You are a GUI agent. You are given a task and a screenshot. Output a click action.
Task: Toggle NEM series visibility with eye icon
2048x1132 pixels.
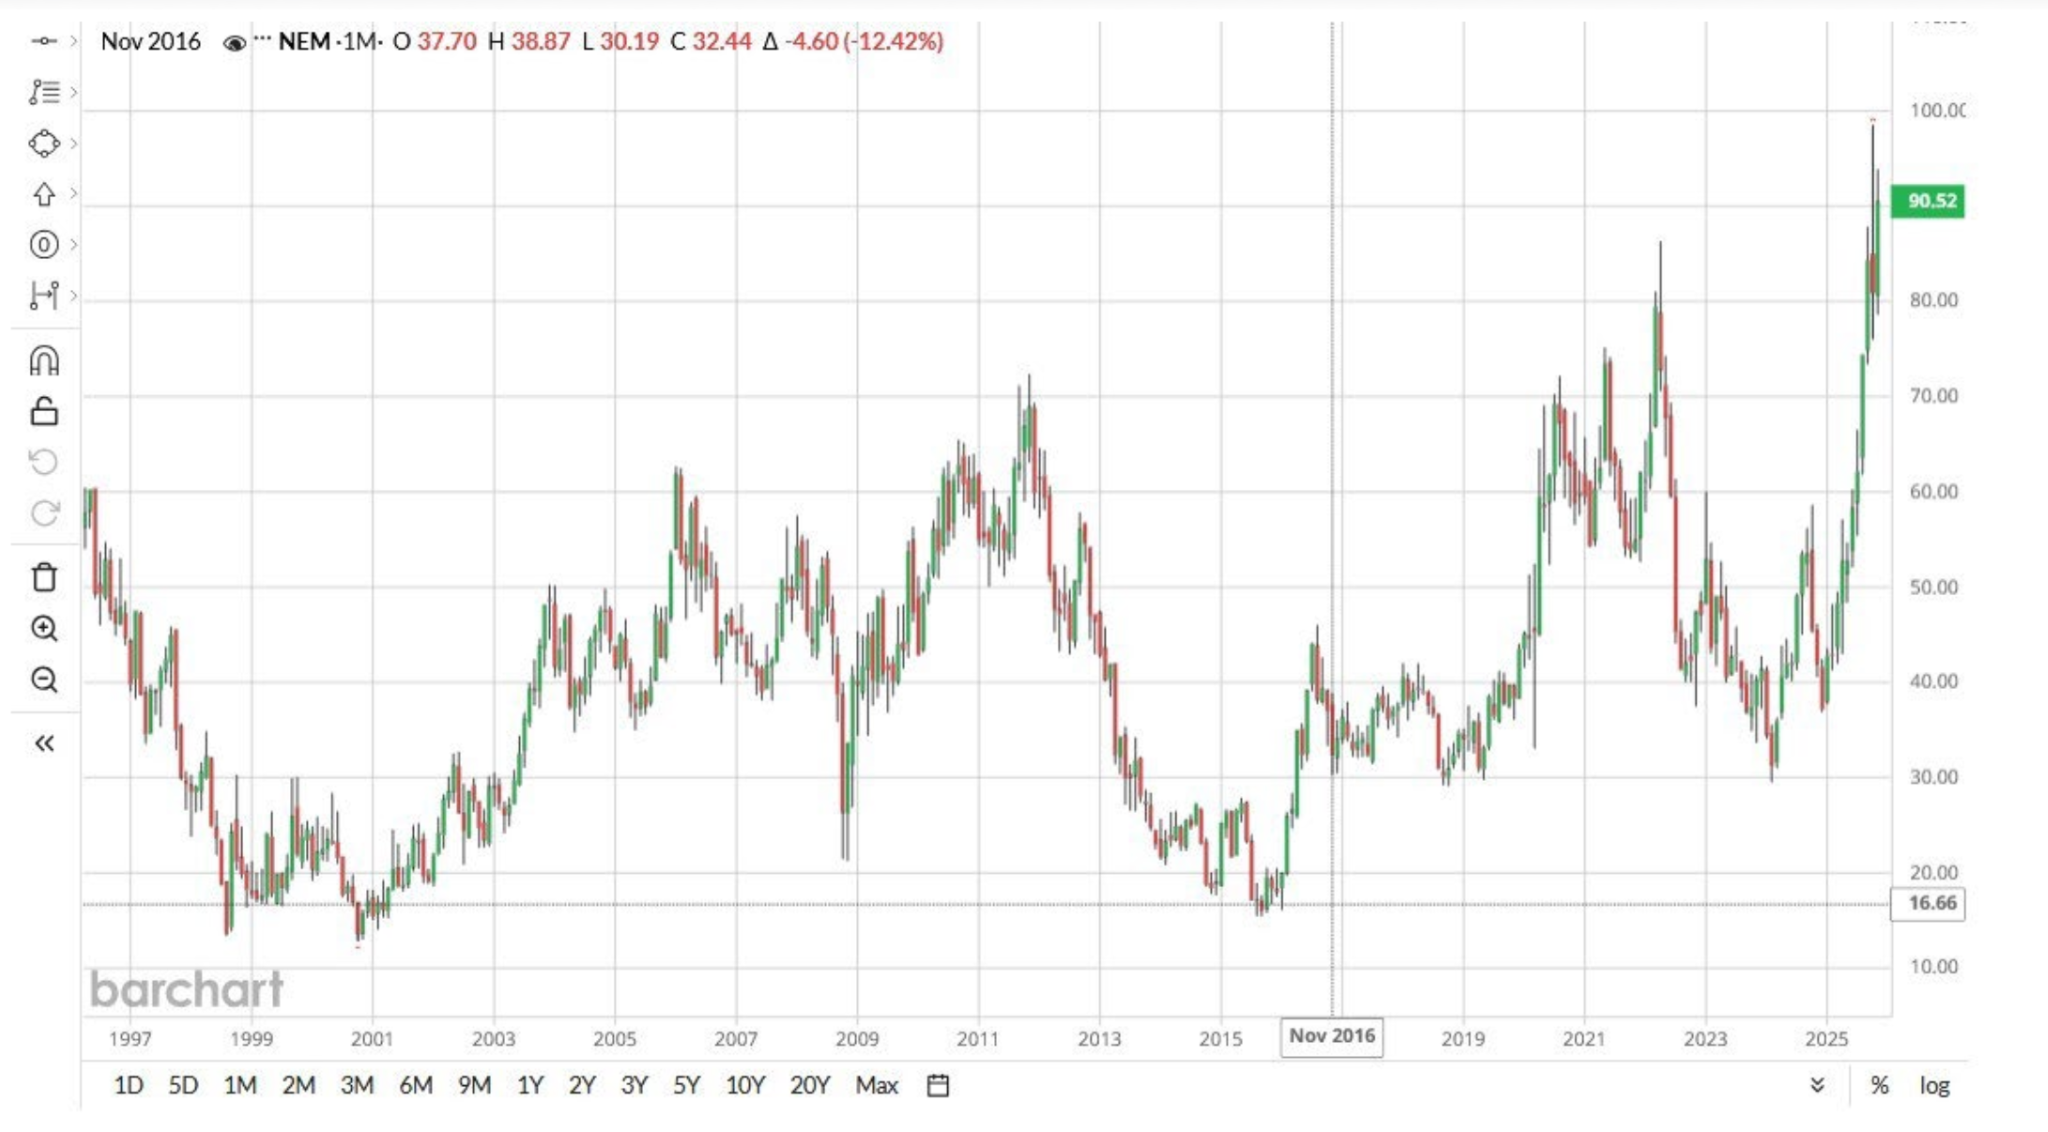pyautogui.click(x=233, y=43)
